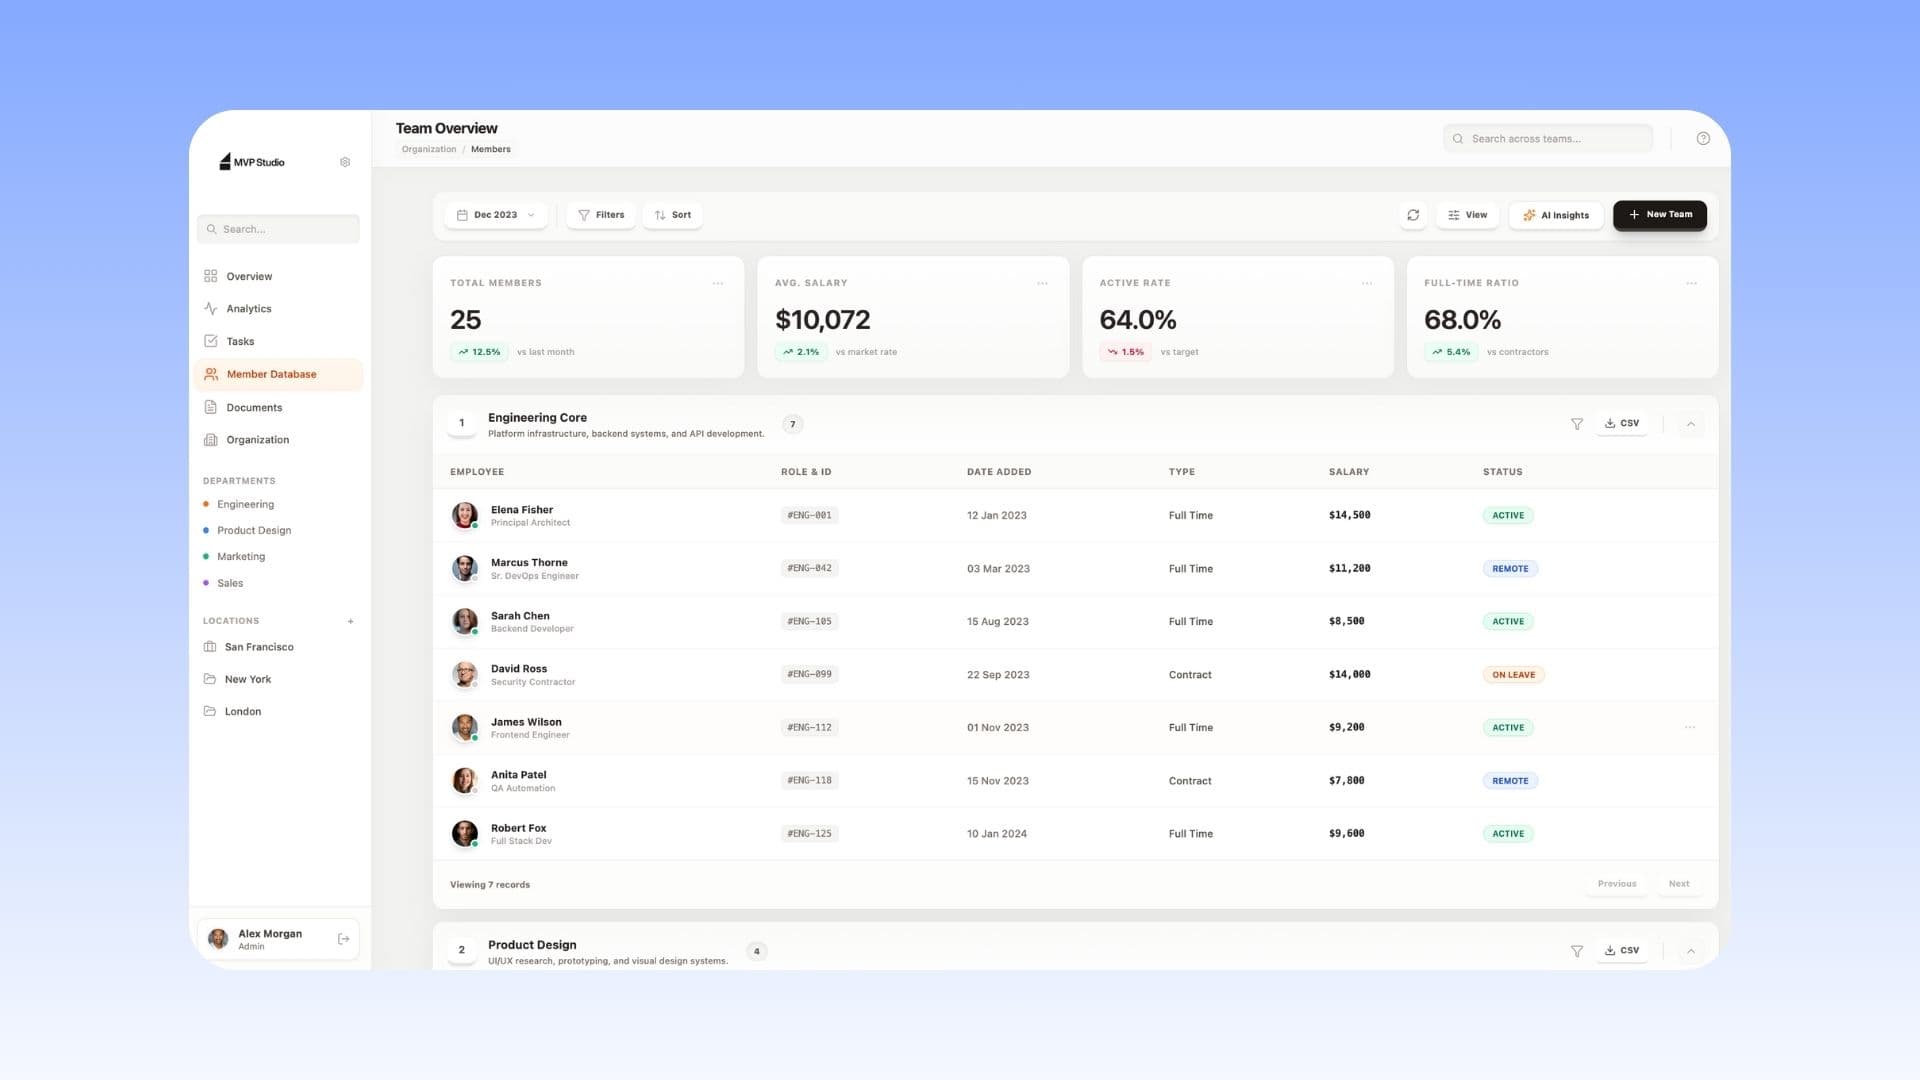The height and width of the screenshot is (1080, 1920).
Task: Open settings gear next to MVP Studio logo
Action: [345, 161]
